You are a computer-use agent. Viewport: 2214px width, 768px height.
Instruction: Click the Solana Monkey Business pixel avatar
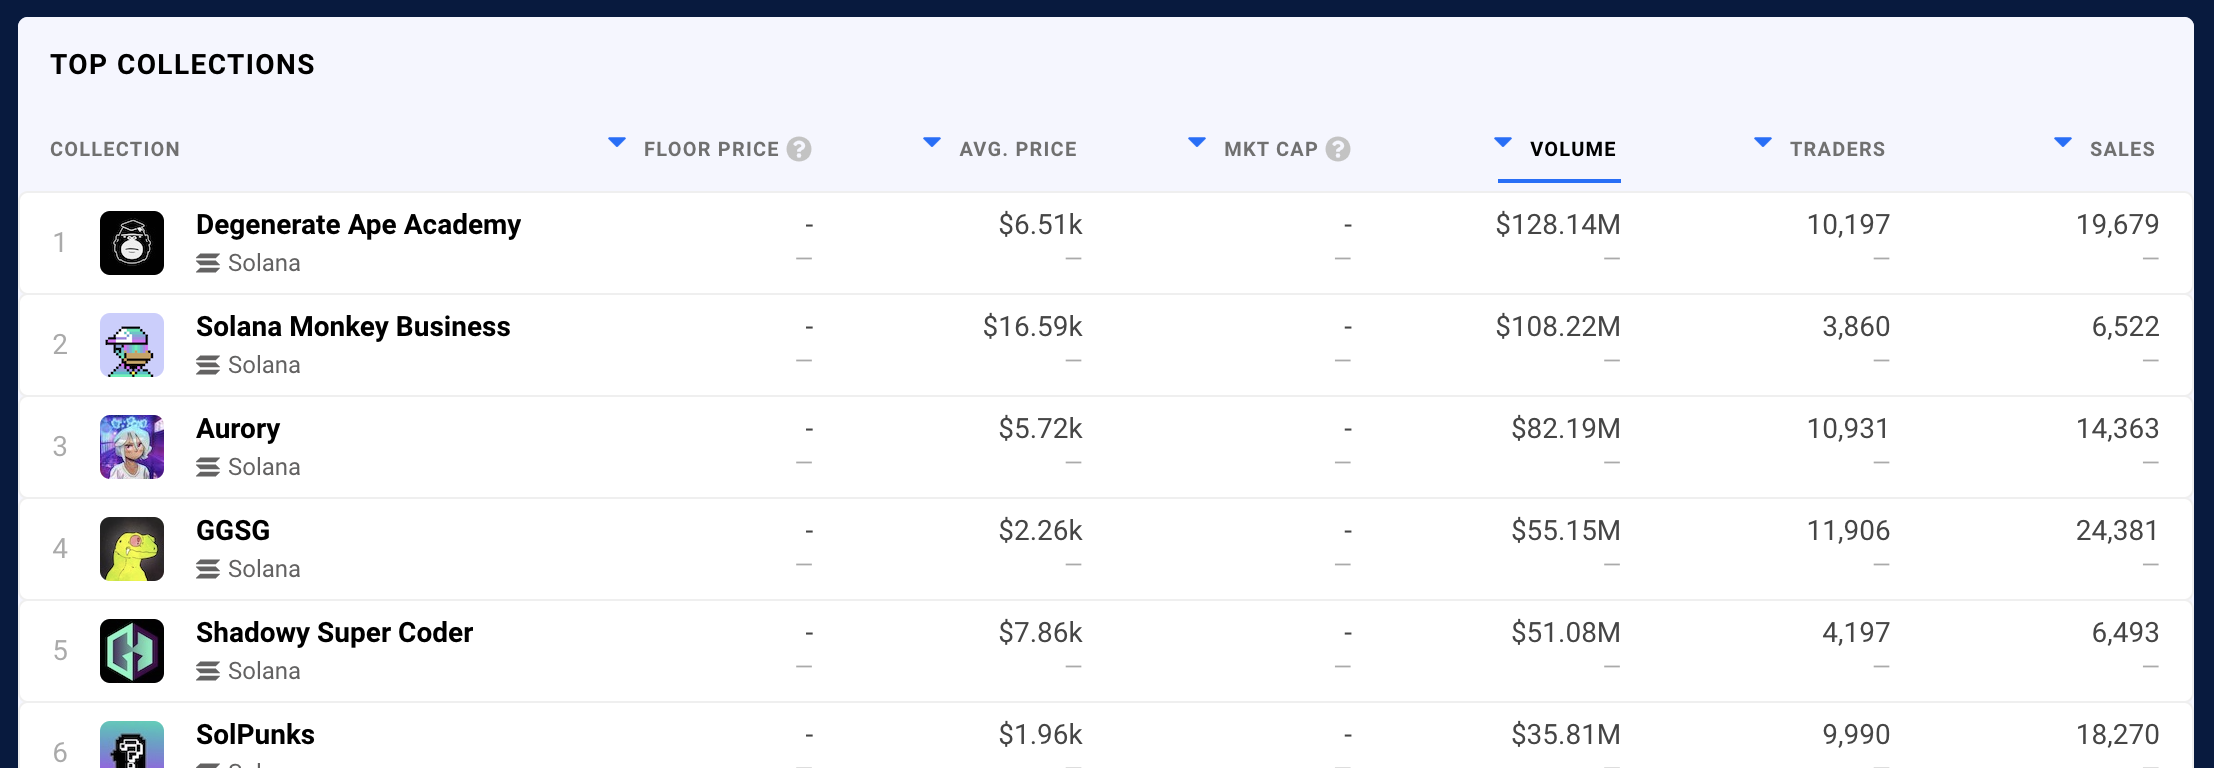(132, 345)
